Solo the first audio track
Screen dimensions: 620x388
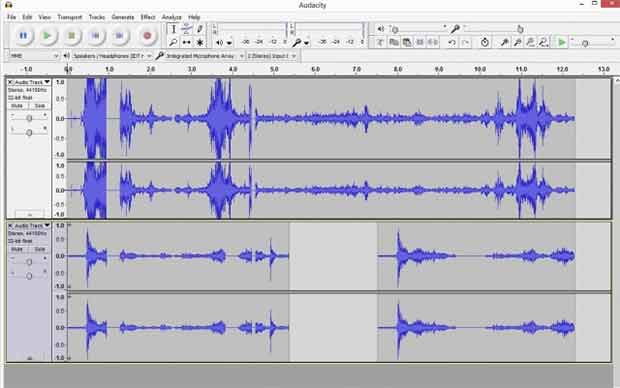40,106
